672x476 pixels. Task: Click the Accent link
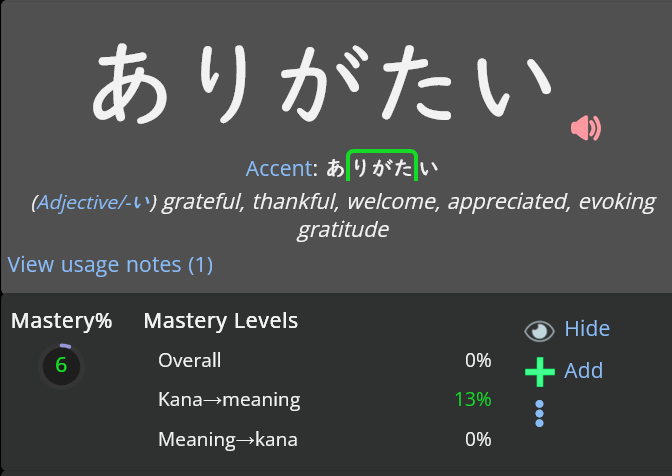point(278,168)
